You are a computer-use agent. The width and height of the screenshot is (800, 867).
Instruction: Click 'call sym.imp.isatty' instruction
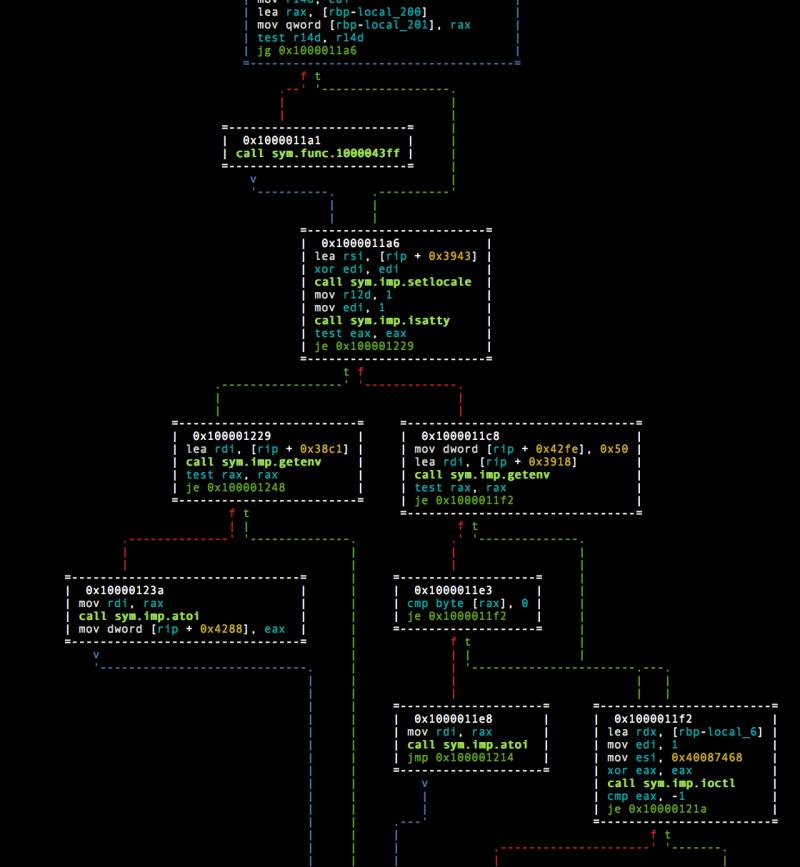click(382, 320)
